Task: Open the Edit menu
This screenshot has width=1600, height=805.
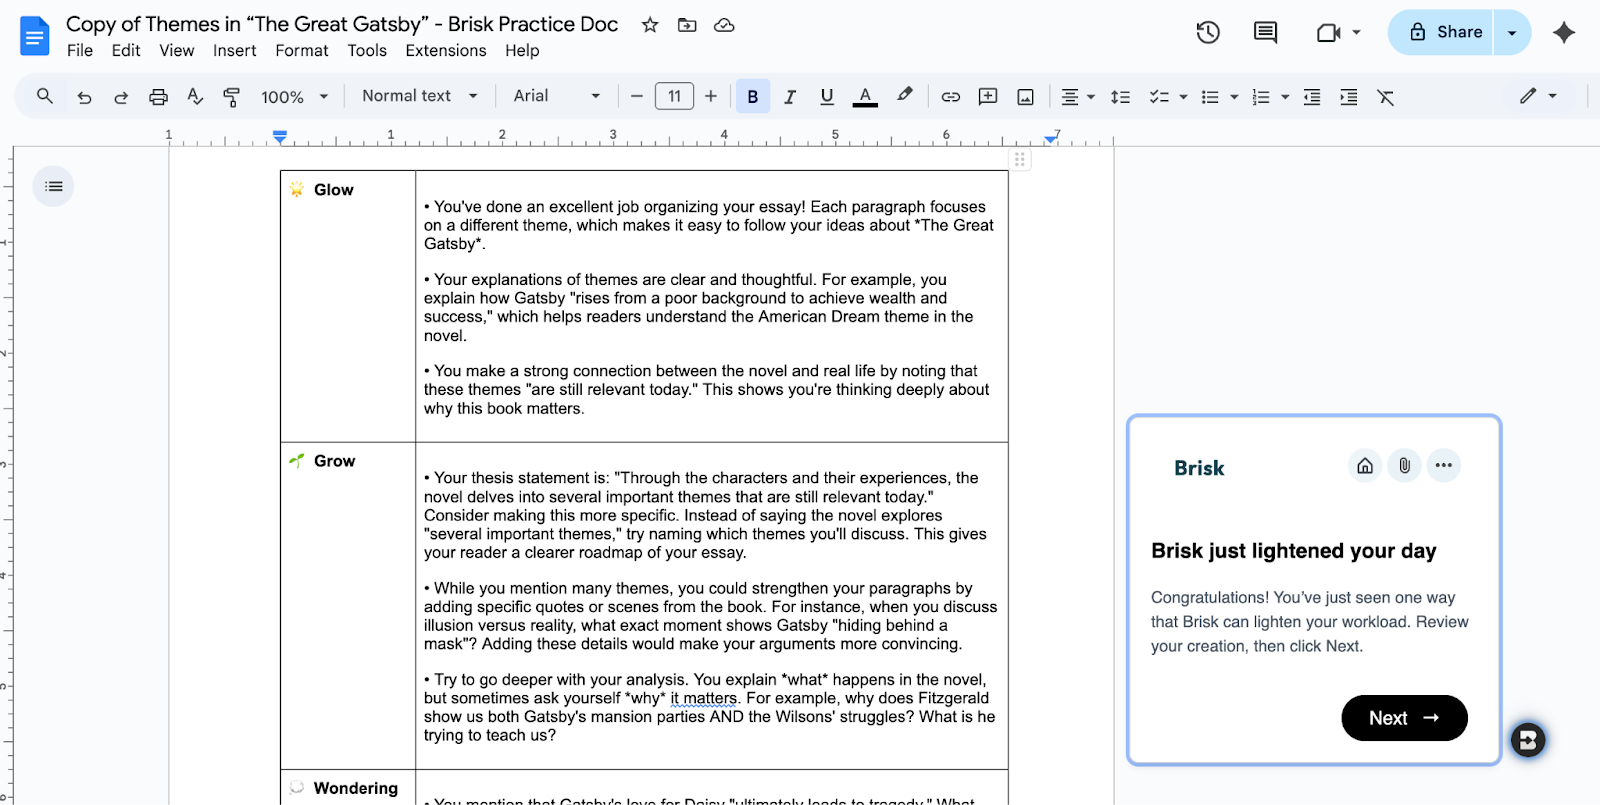Action: point(126,51)
